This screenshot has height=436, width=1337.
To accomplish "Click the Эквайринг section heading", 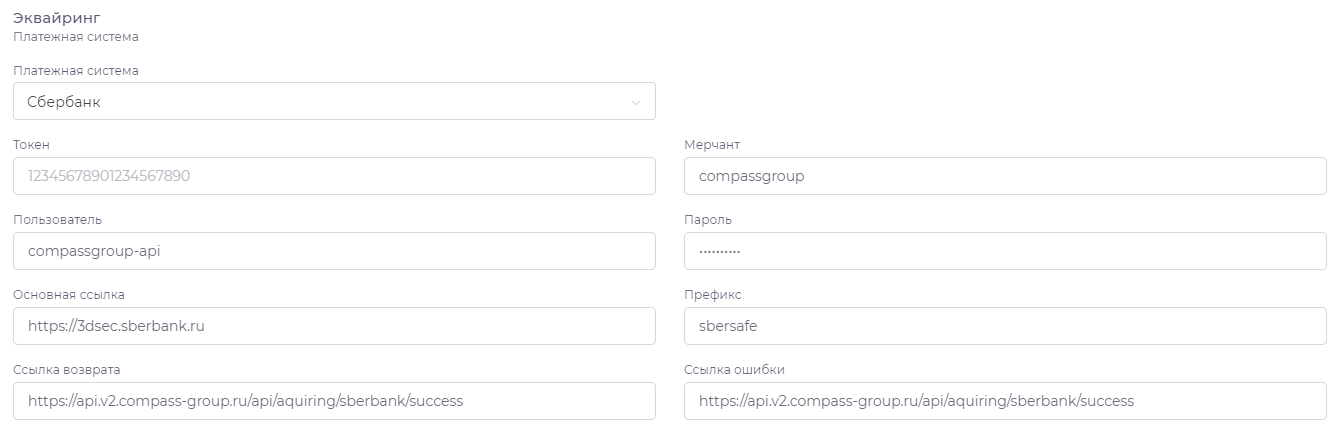I will click(x=57, y=18).
